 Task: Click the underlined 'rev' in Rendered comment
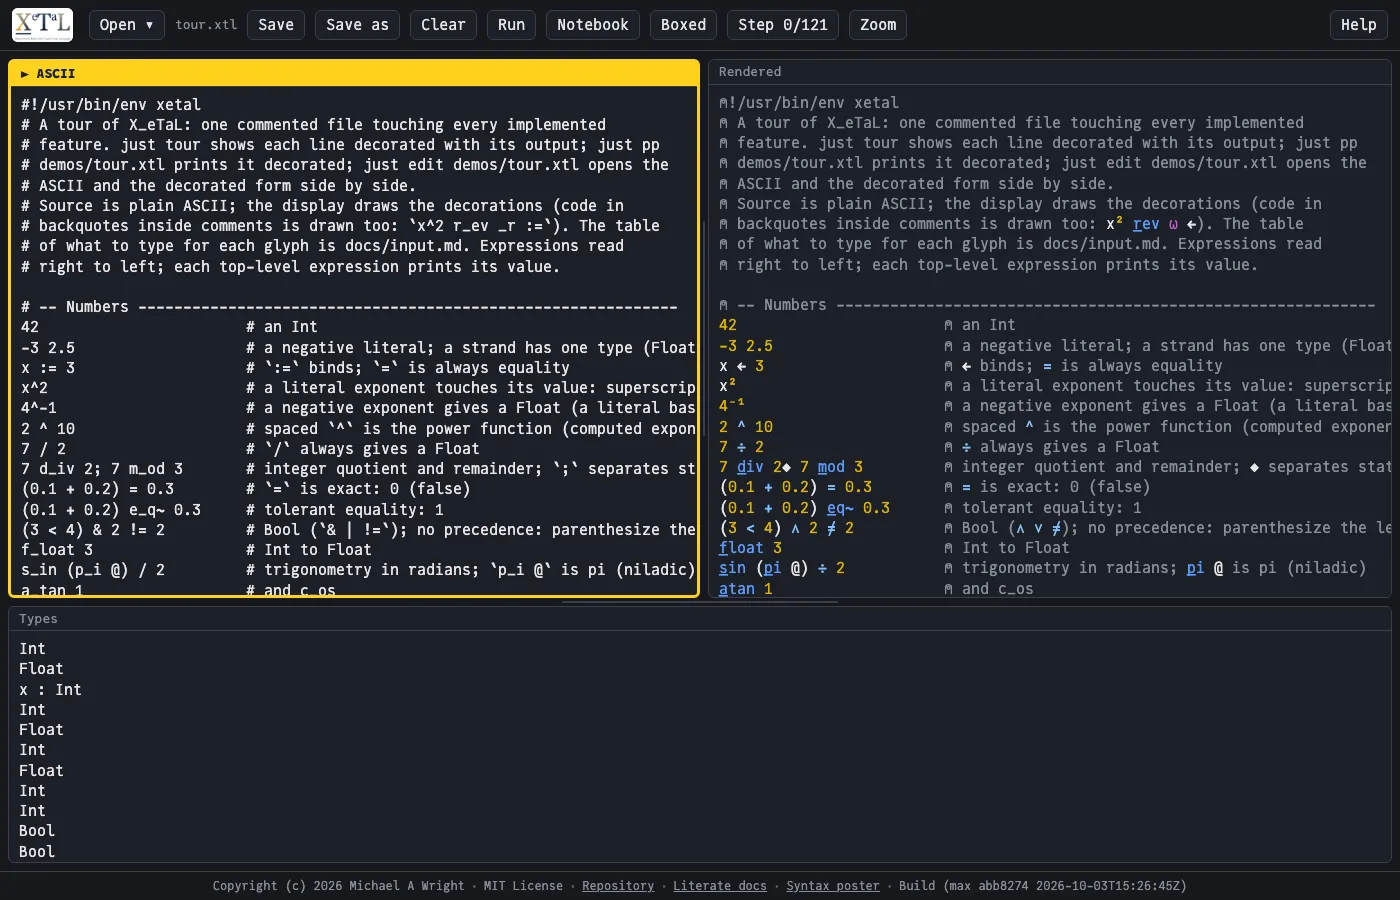point(1146,224)
